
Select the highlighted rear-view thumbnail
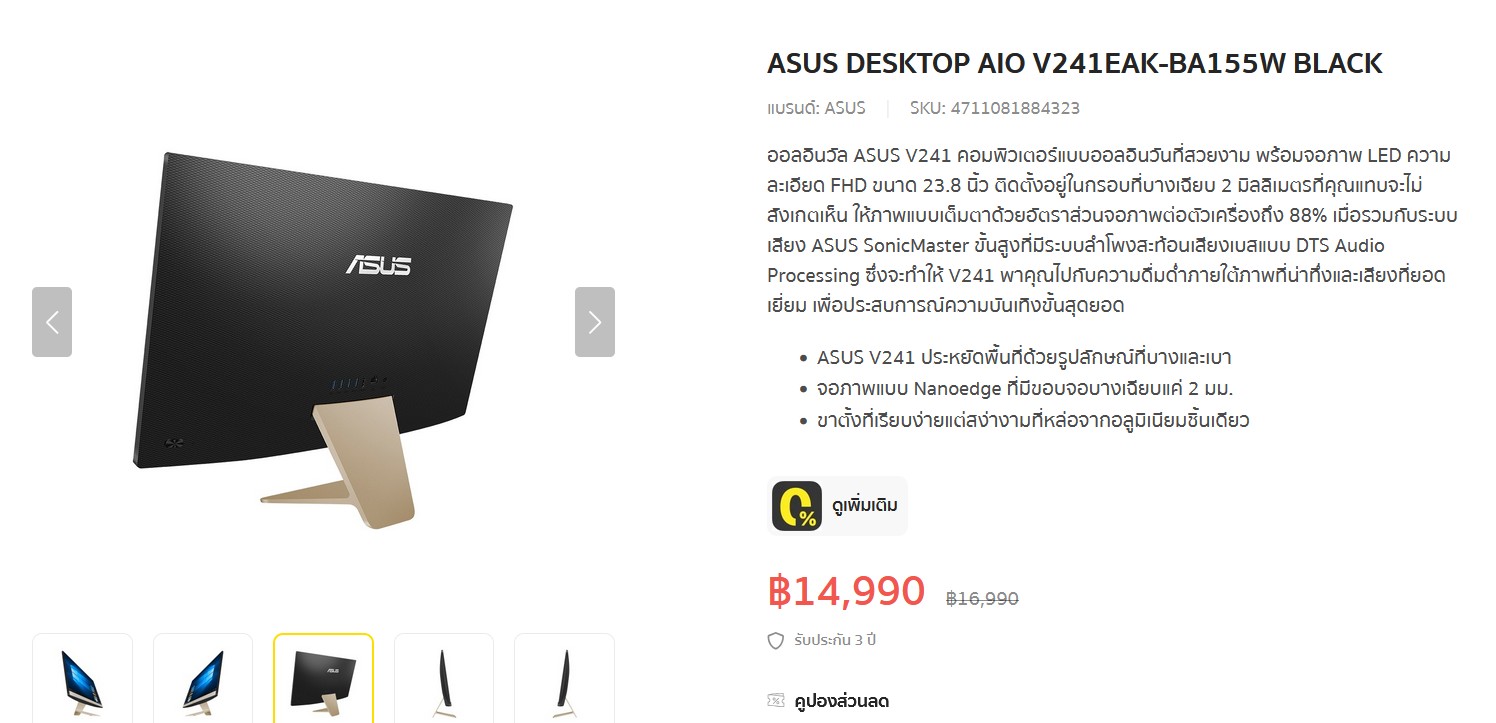point(323,678)
